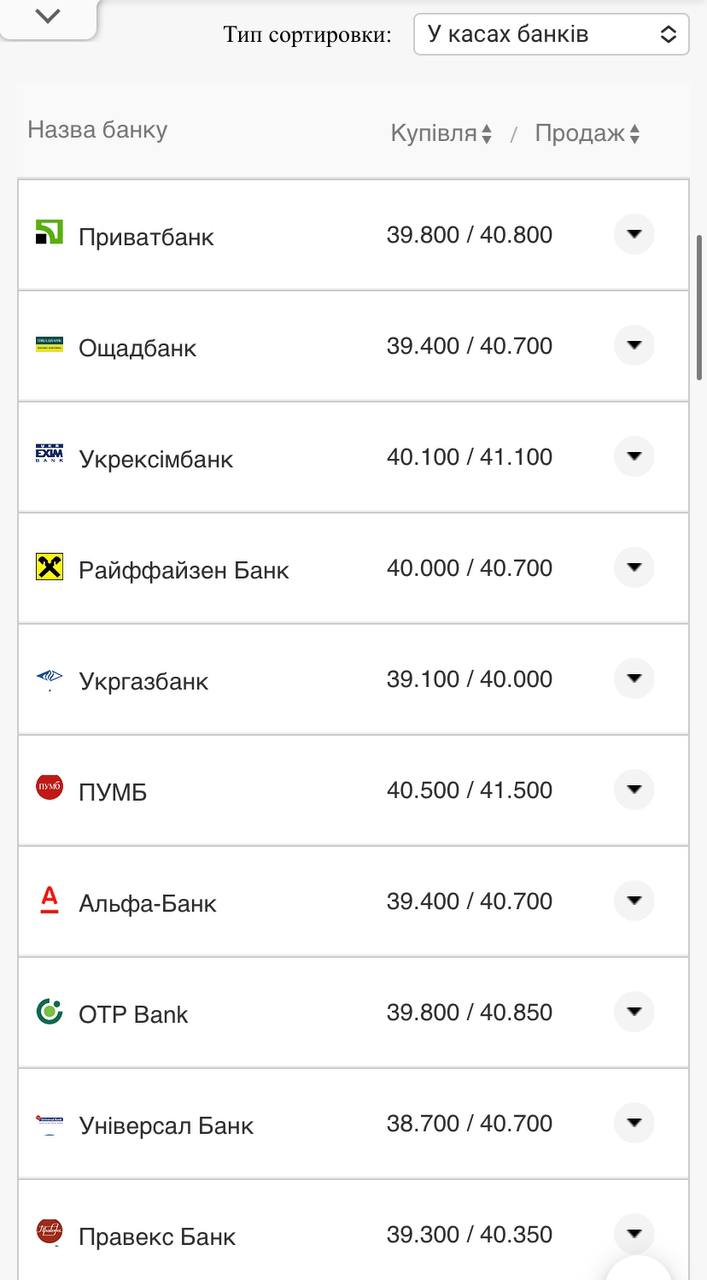
Task: Collapse panel with top chevron tab
Action: point(48,16)
